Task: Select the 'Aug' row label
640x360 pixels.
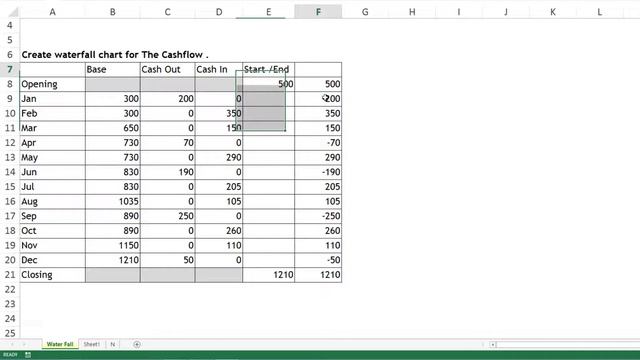Action: [x=53, y=202]
